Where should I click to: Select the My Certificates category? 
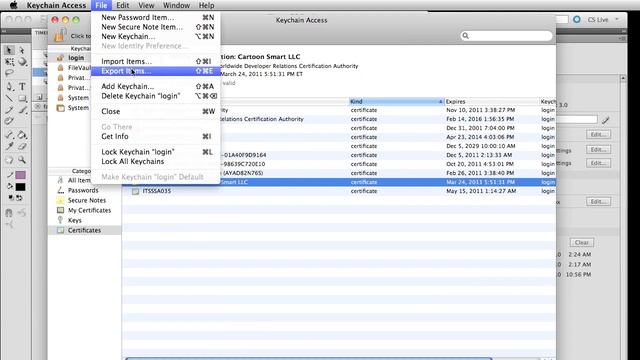pos(84,210)
